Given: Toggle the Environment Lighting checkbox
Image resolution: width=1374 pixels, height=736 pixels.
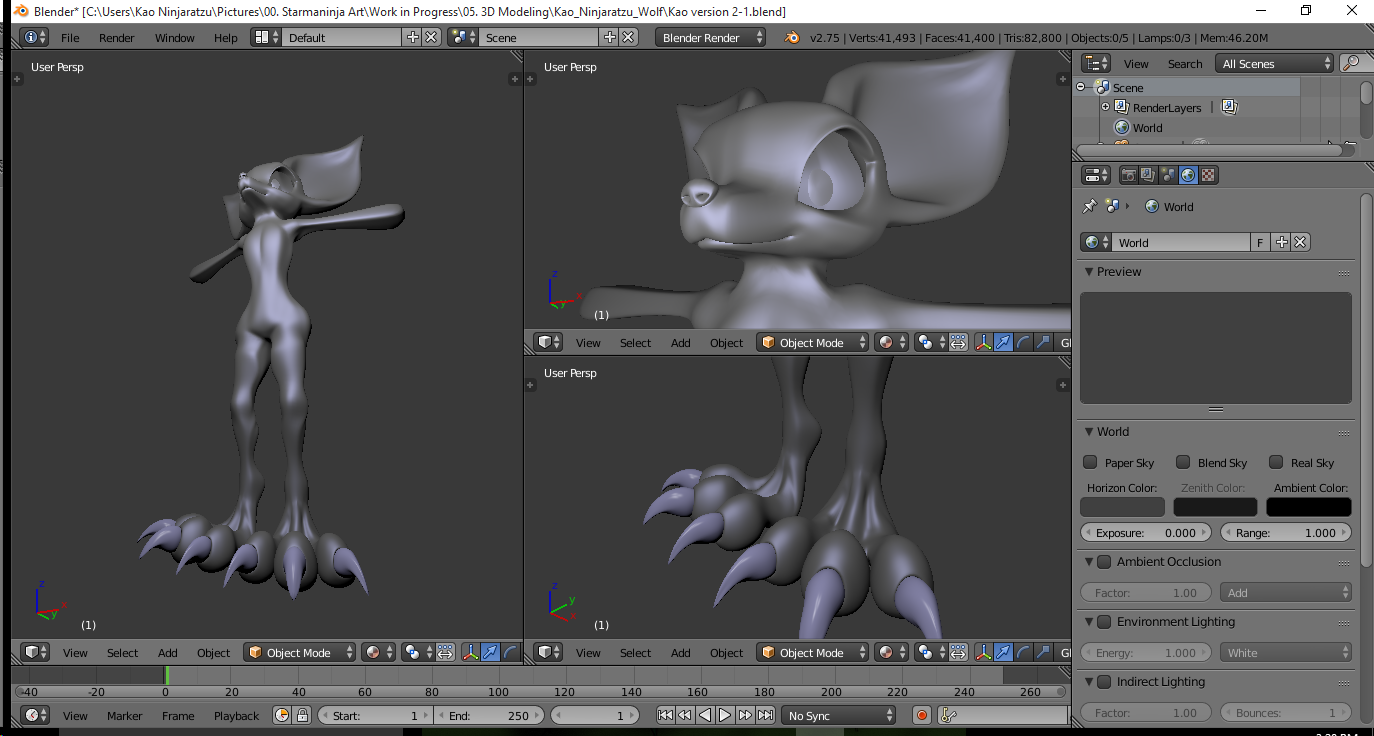Looking at the screenshot, I should pyautogui.click(x=1104, y=622).
